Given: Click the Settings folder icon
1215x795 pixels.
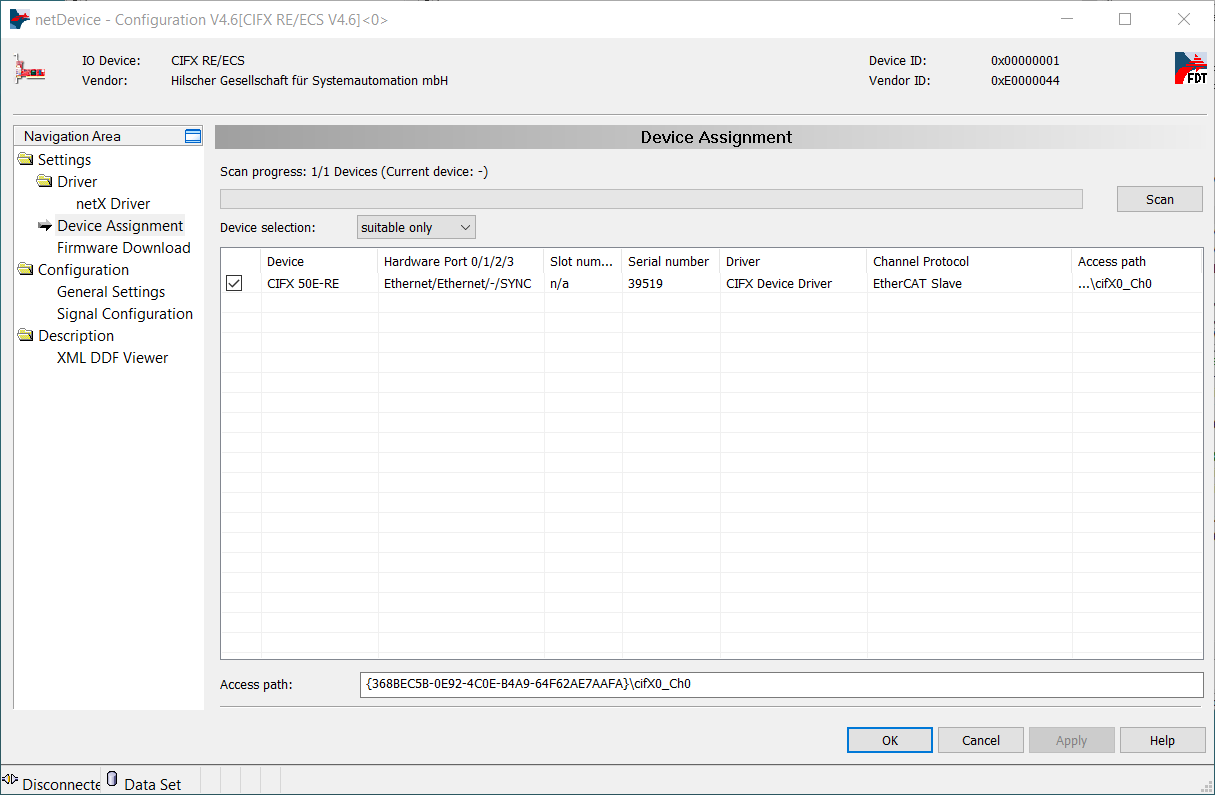Looking at the screenshot, I should 25,160.
